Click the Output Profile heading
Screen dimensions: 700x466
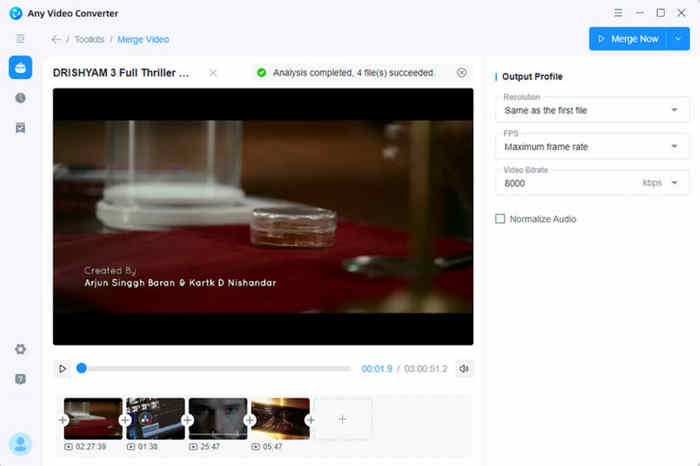click(532, 76)
